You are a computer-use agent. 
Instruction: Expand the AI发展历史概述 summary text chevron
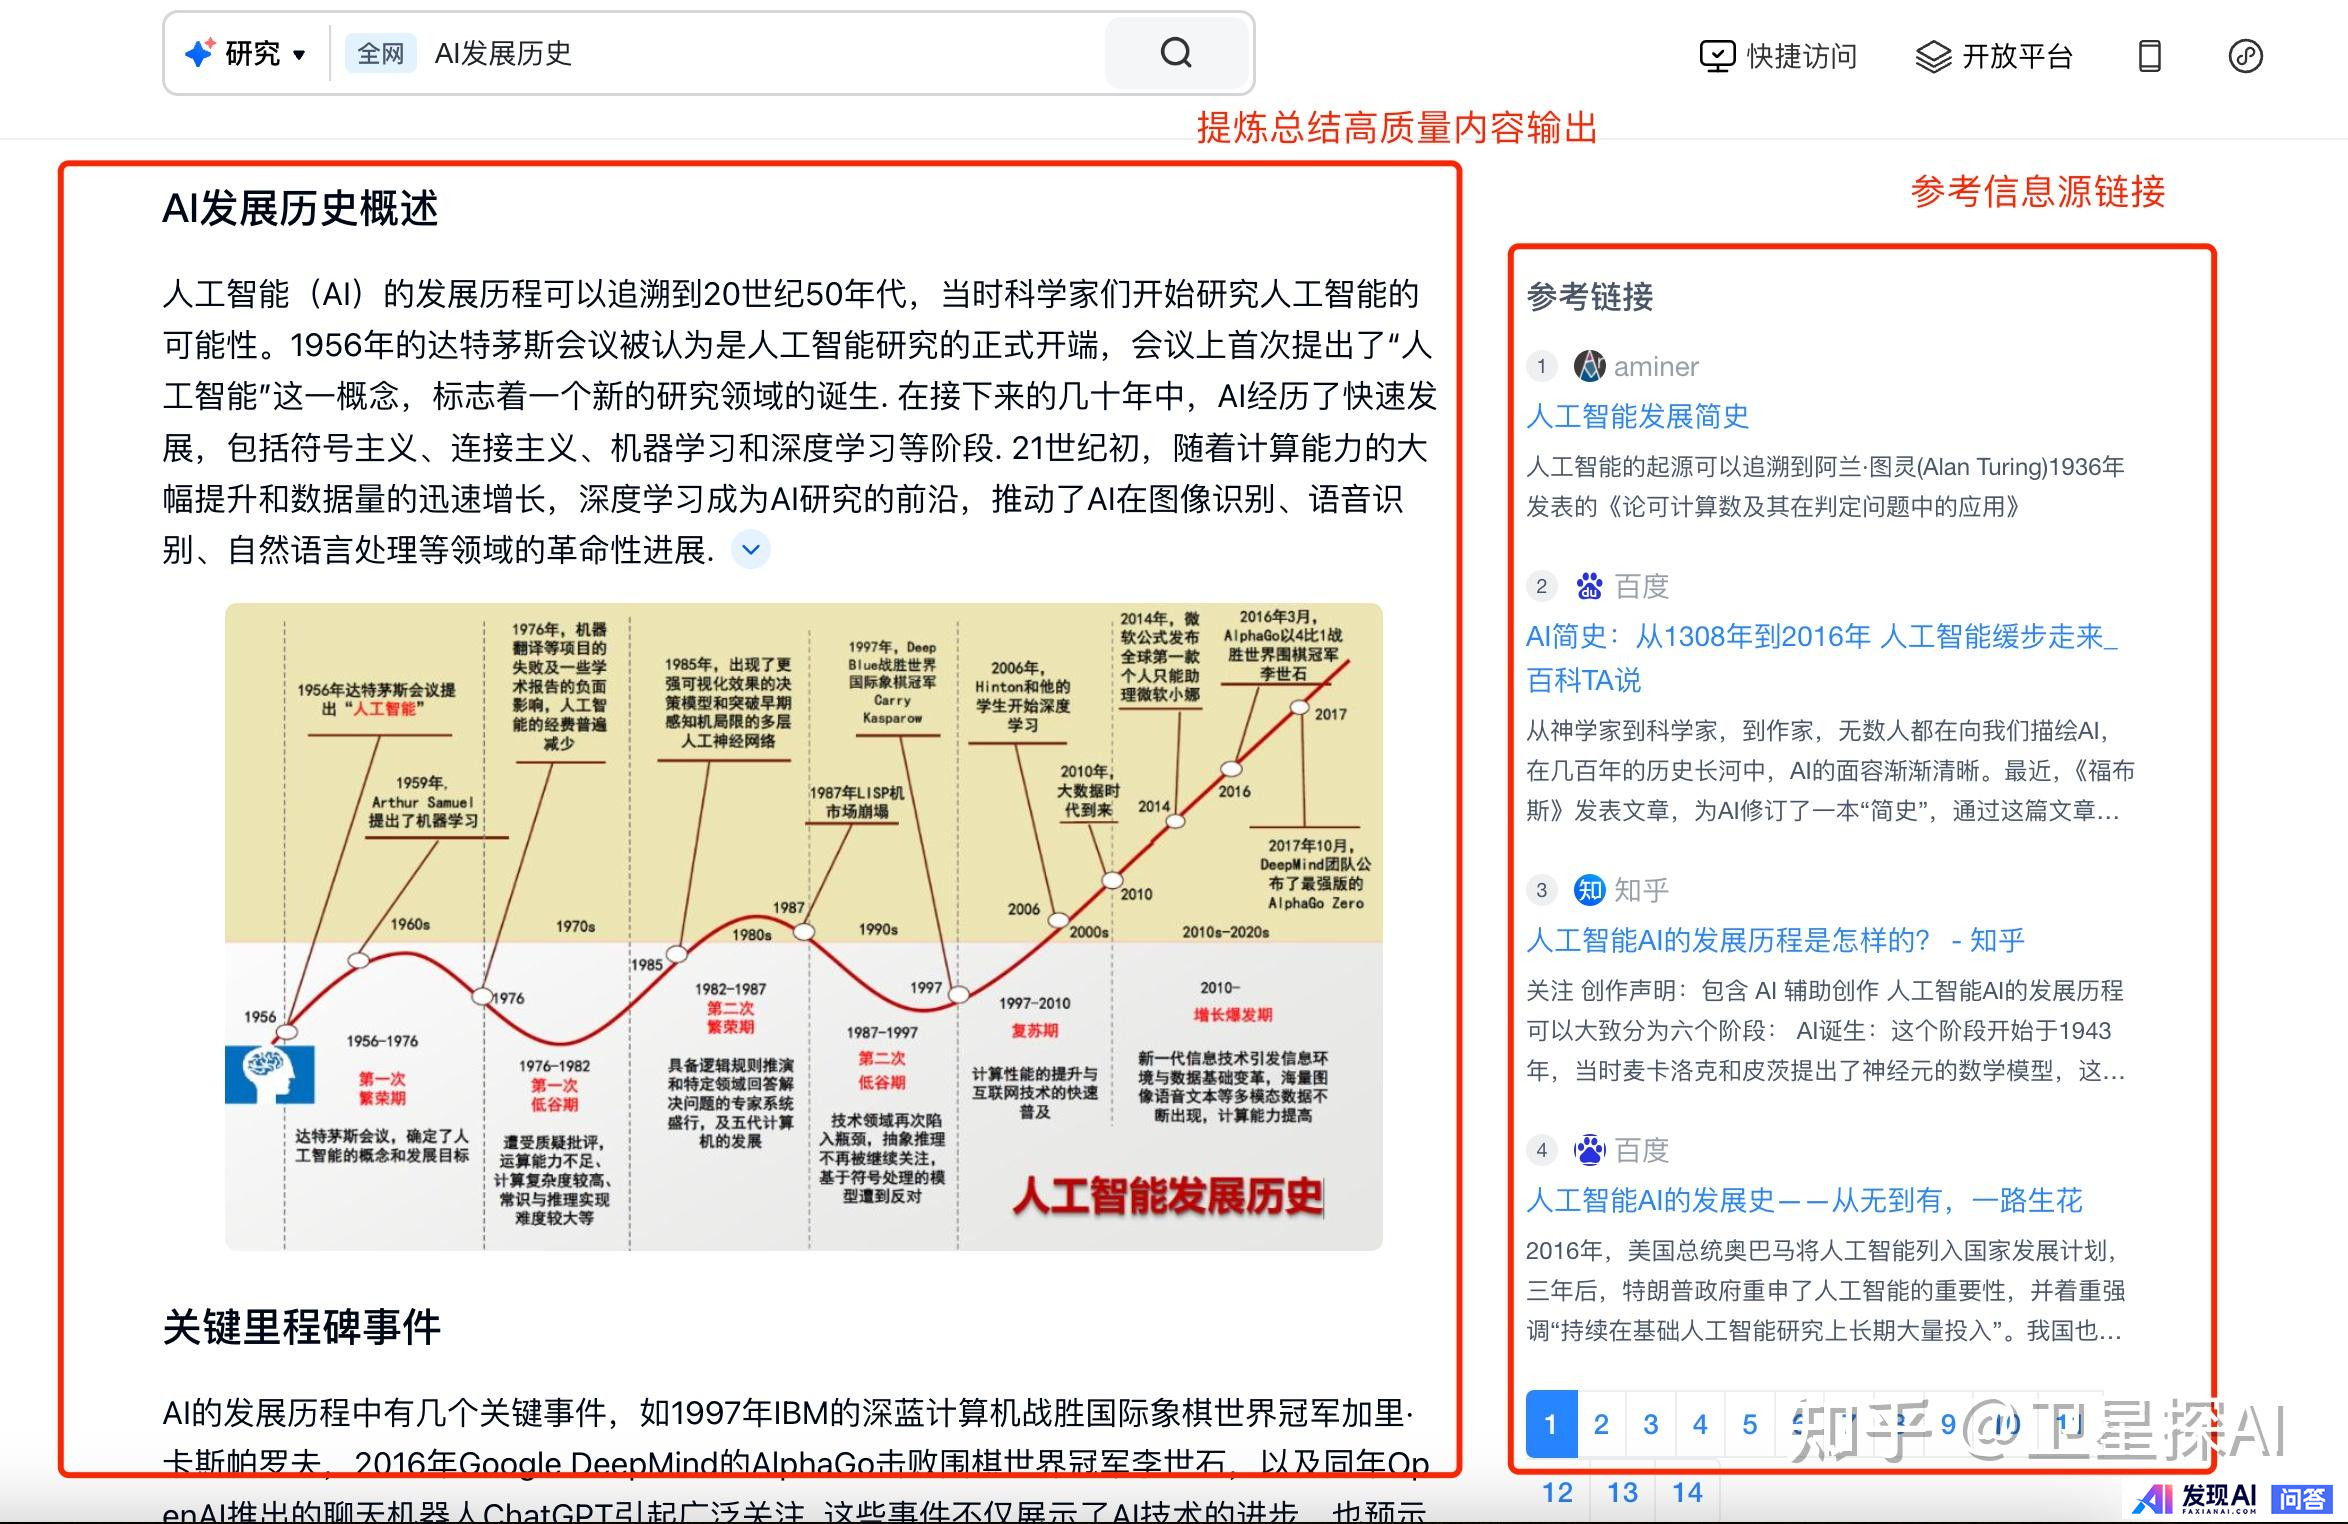coord(751,549)
